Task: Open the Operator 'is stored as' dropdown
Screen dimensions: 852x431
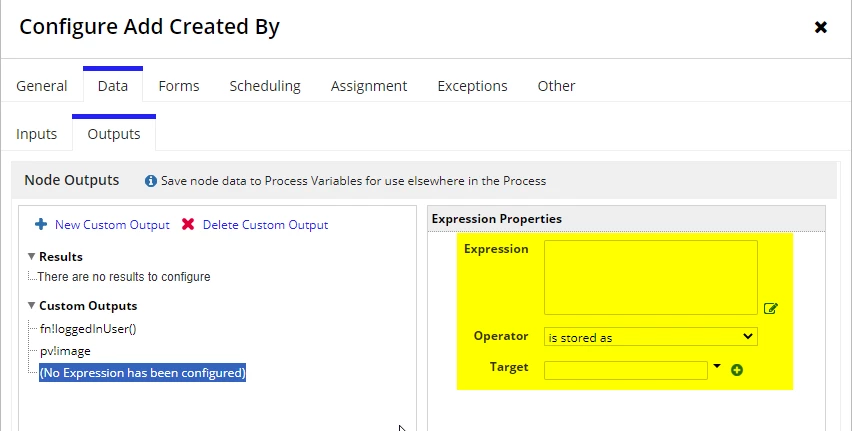Action: (650, 337)
